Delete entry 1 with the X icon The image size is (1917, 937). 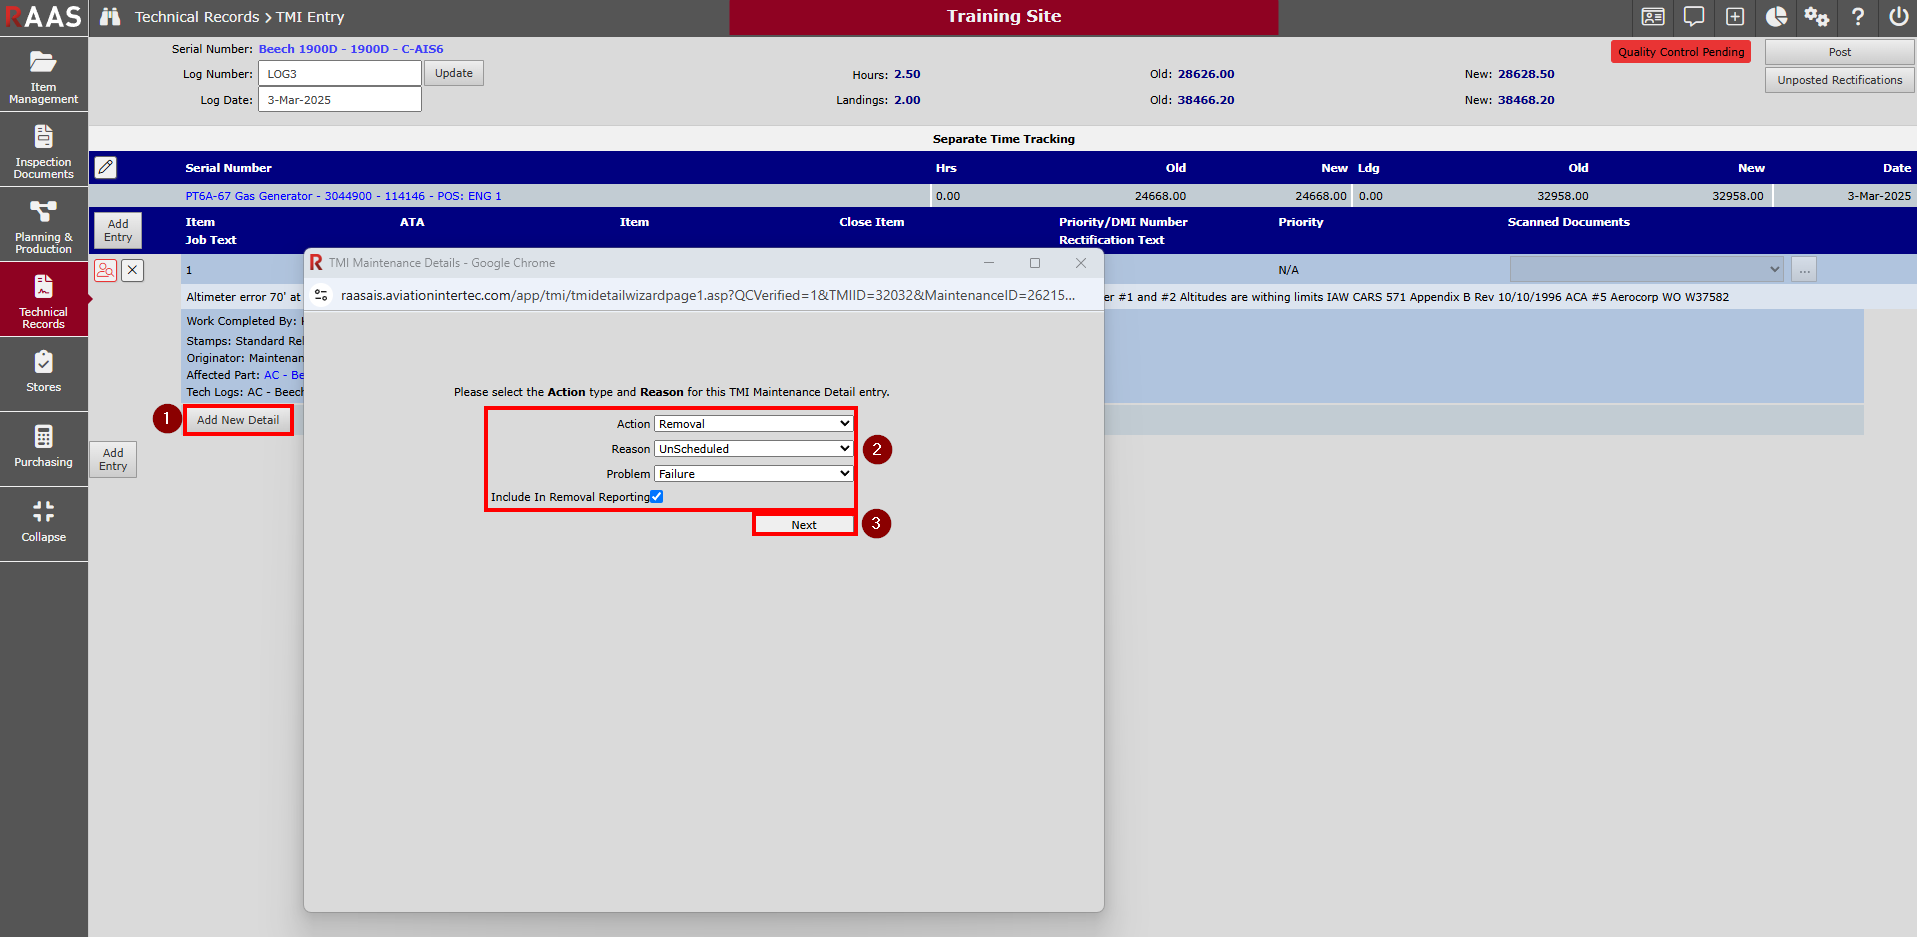point(133,270)
